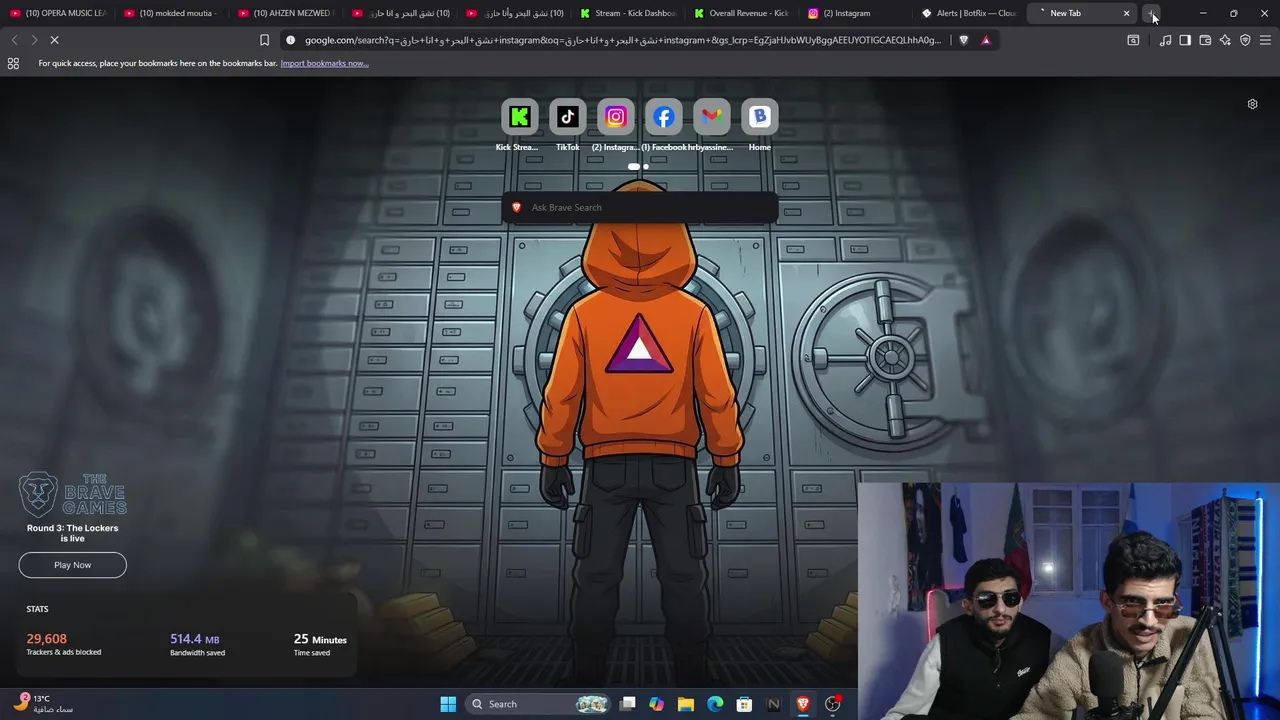Open the Gmail shortcut tile
This screenshot has width=1280, height=720.
pyautogui.click(x=711, y=117)
